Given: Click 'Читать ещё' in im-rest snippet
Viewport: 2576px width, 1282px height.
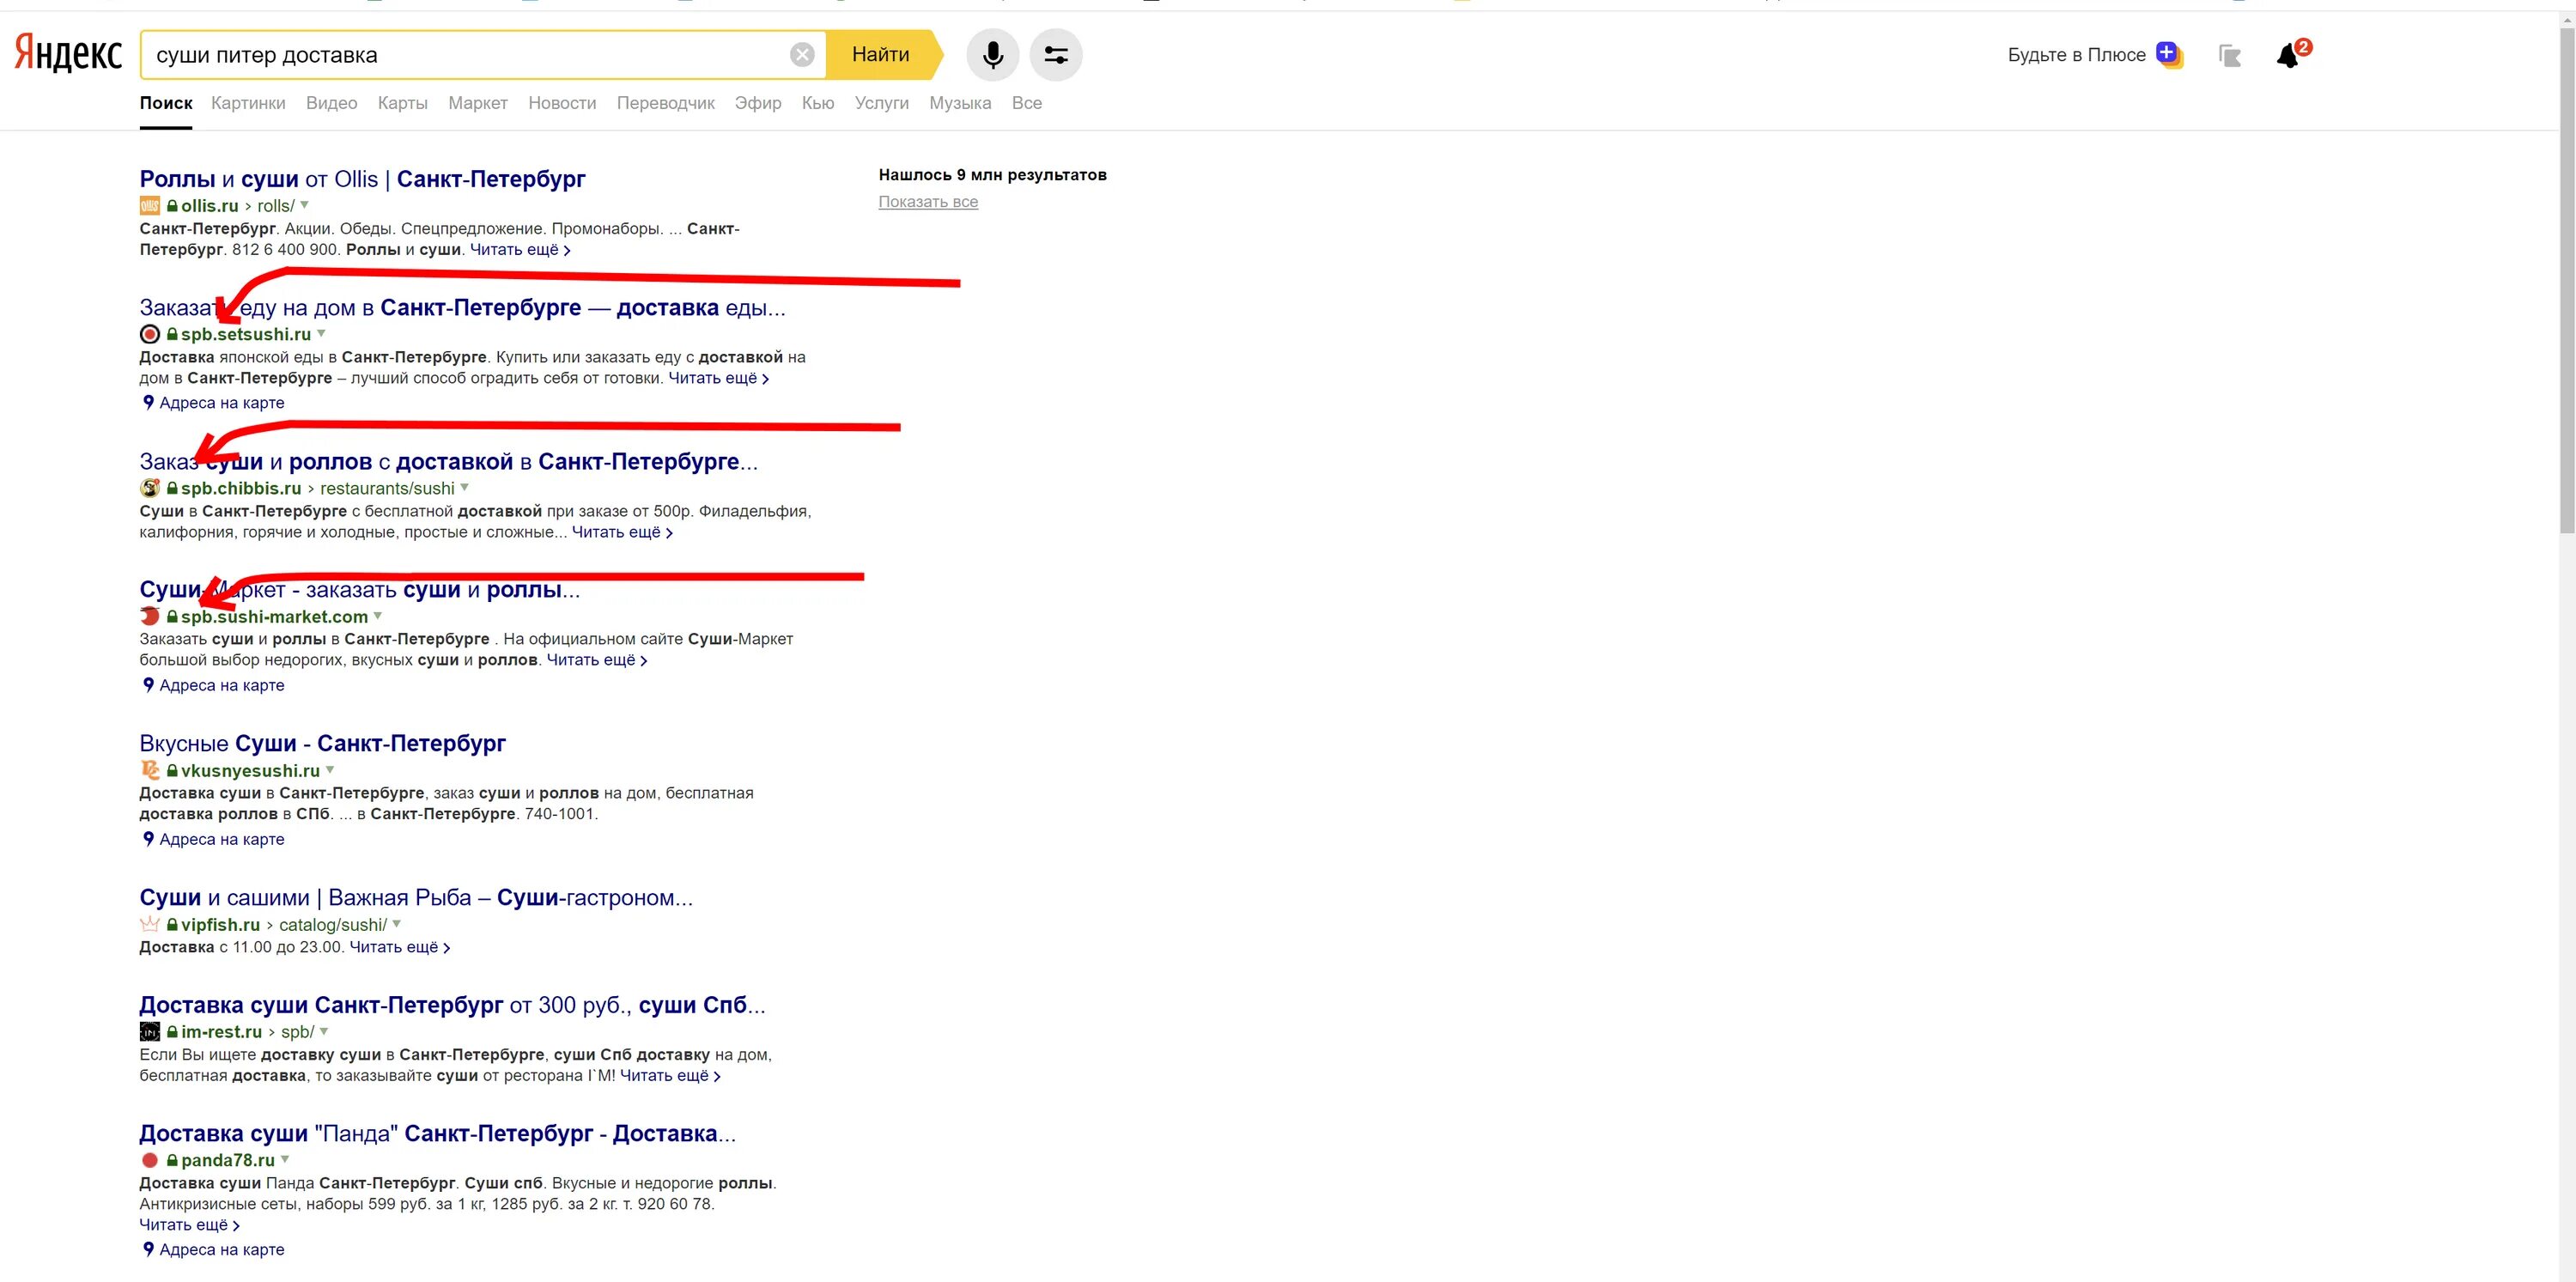Looking at the screenshot, I should (x=670, y=1076).
